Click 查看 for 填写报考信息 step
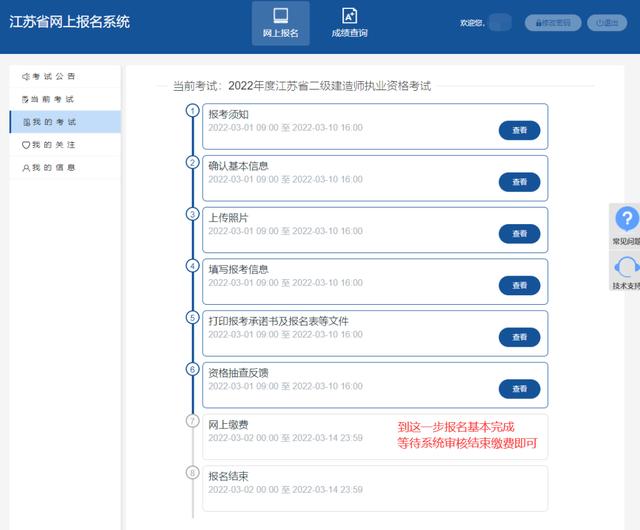 [519, 285]
